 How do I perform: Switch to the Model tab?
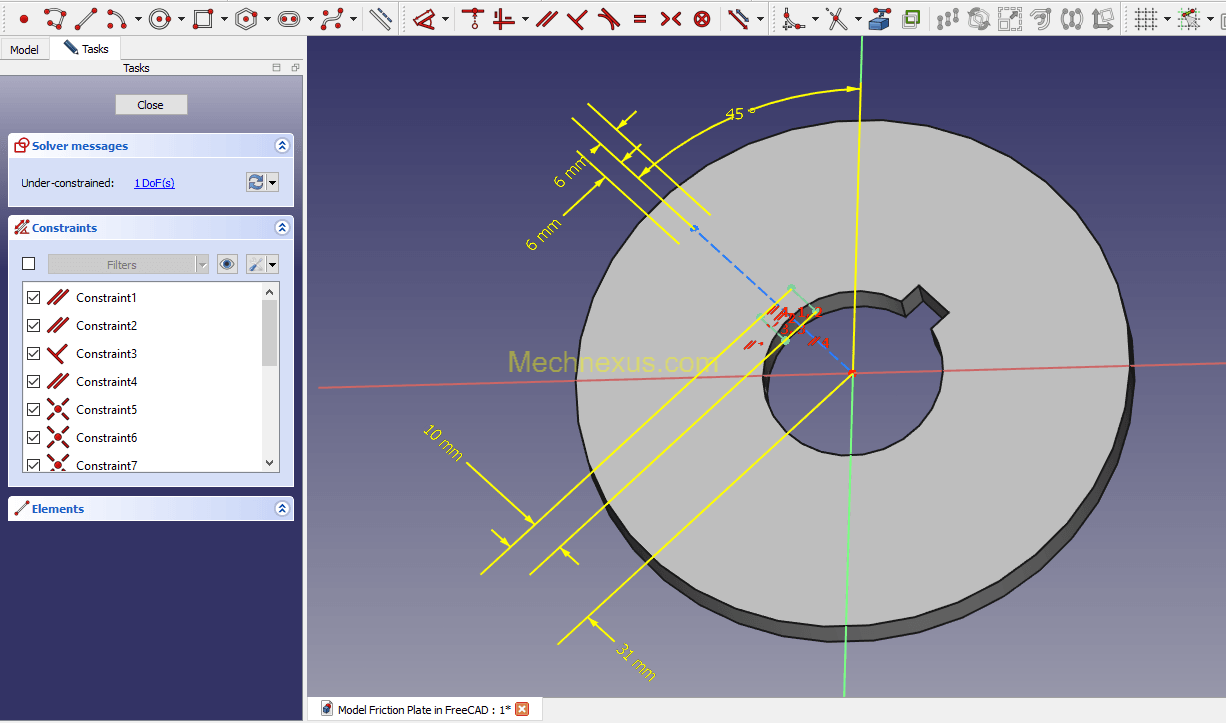[24, 49]
